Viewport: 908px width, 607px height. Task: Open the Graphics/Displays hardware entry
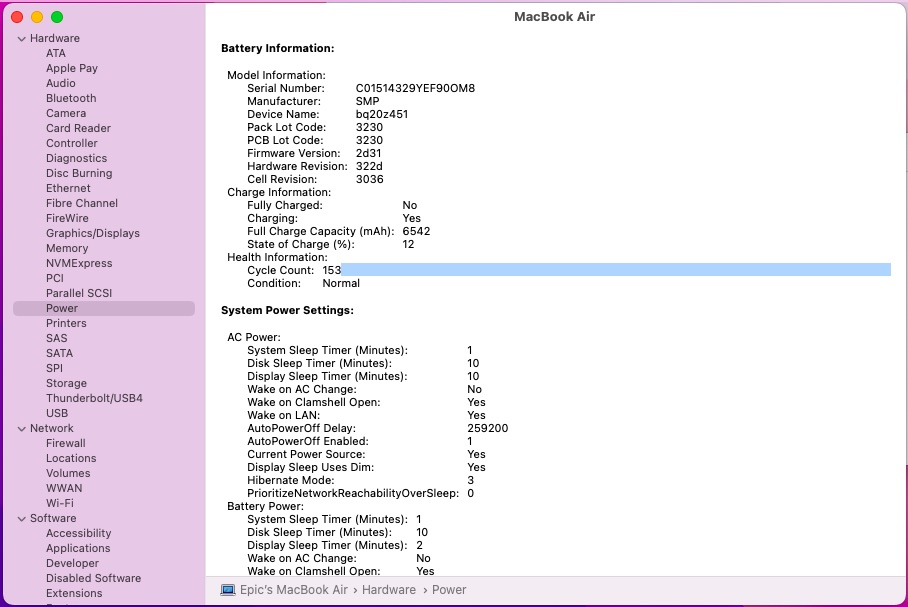(x=93, y=233)
